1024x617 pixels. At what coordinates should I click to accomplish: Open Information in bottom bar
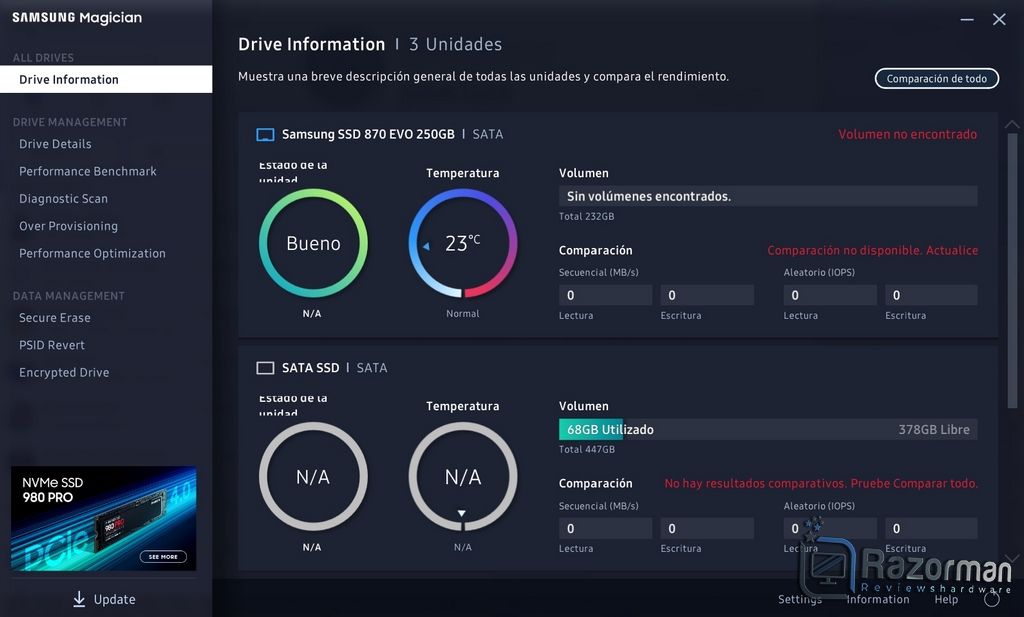[x=878, y=599]
